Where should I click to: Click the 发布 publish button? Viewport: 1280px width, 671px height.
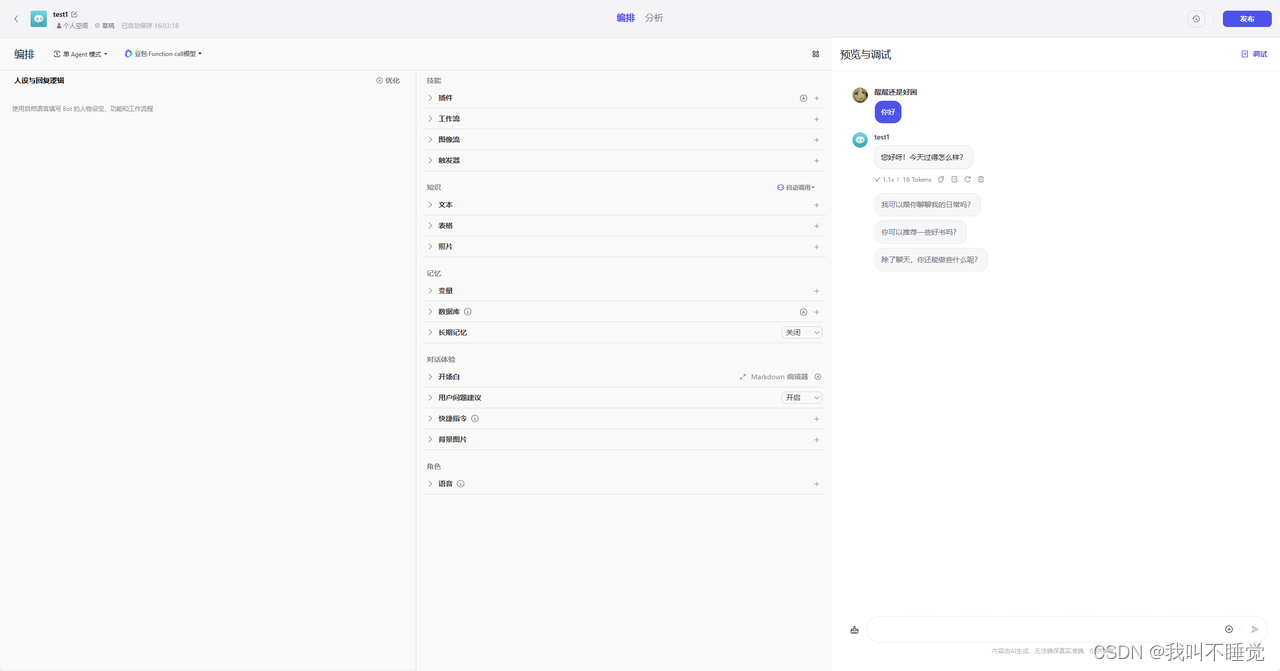point(1246,19)
